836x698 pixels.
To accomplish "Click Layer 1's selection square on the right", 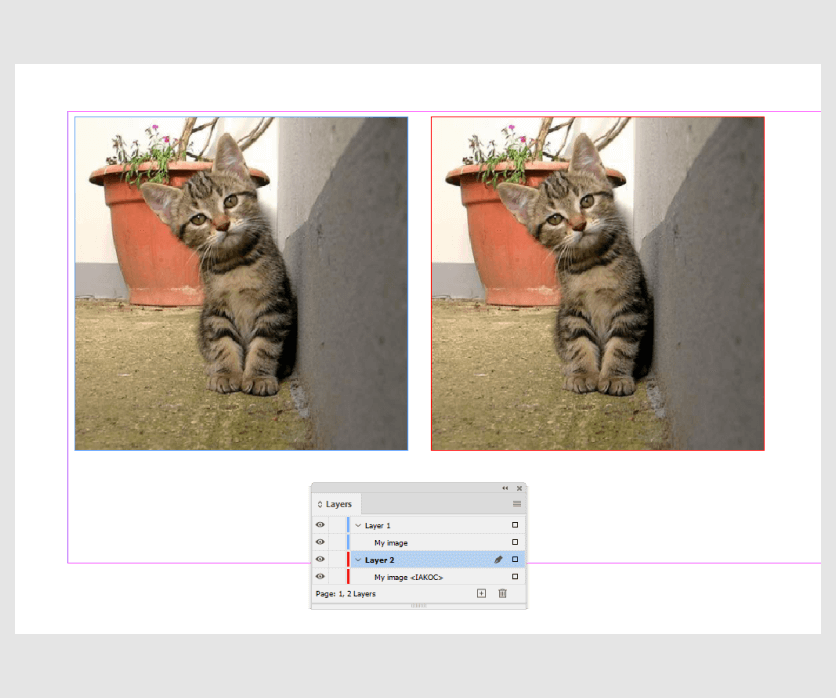I will (514, 524).
